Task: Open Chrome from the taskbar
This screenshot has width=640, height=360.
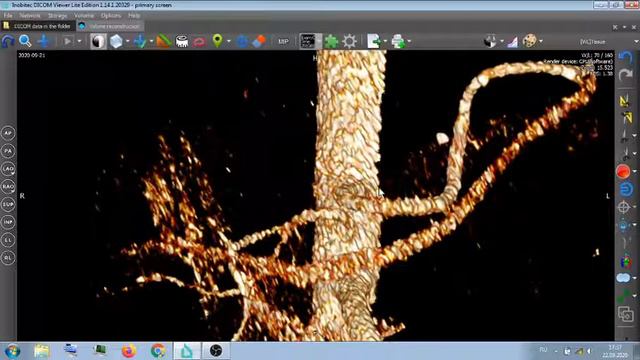Action: pyautogui.click(x=158, y=351)
